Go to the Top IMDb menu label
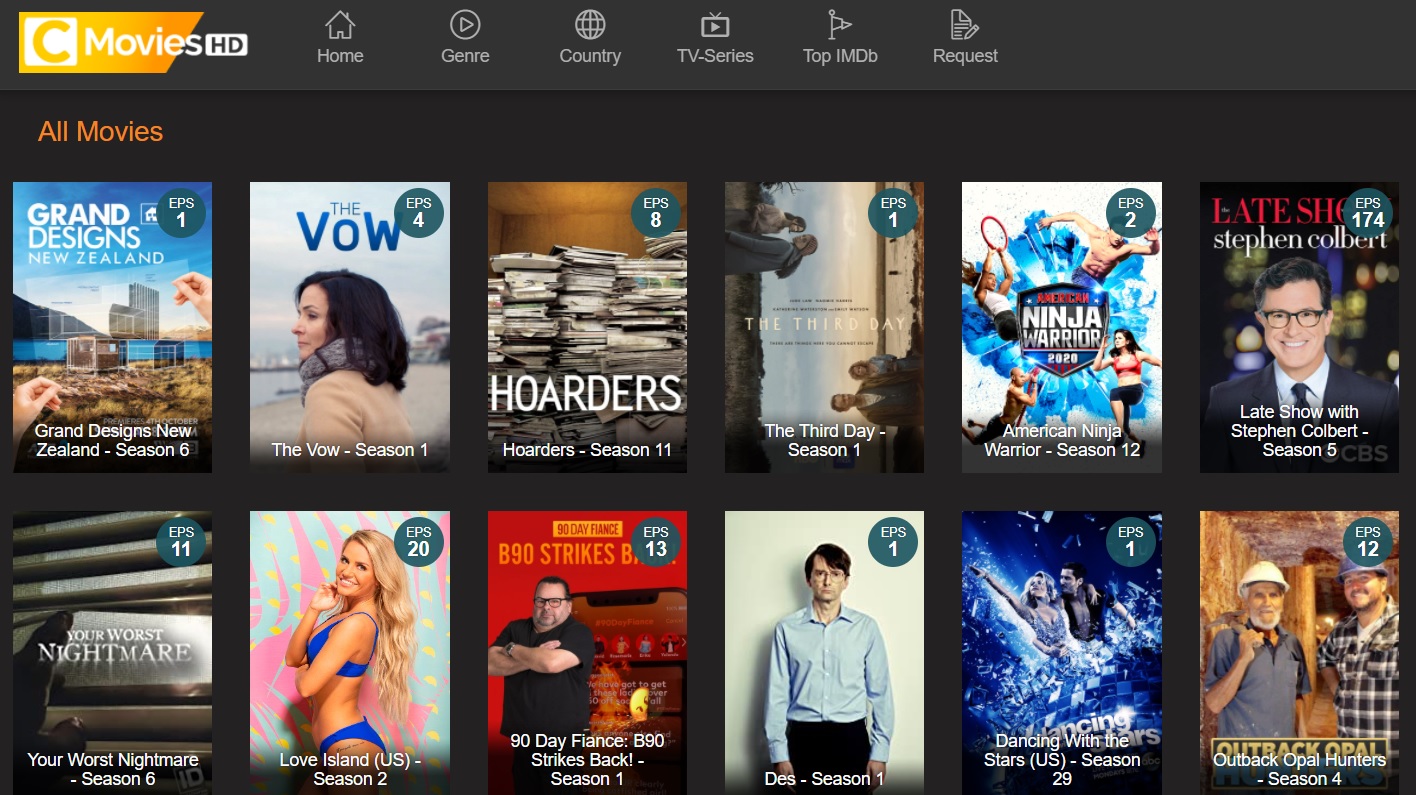Image resolution: width=1416 pixels, height=795 pixels. point(840,56)
